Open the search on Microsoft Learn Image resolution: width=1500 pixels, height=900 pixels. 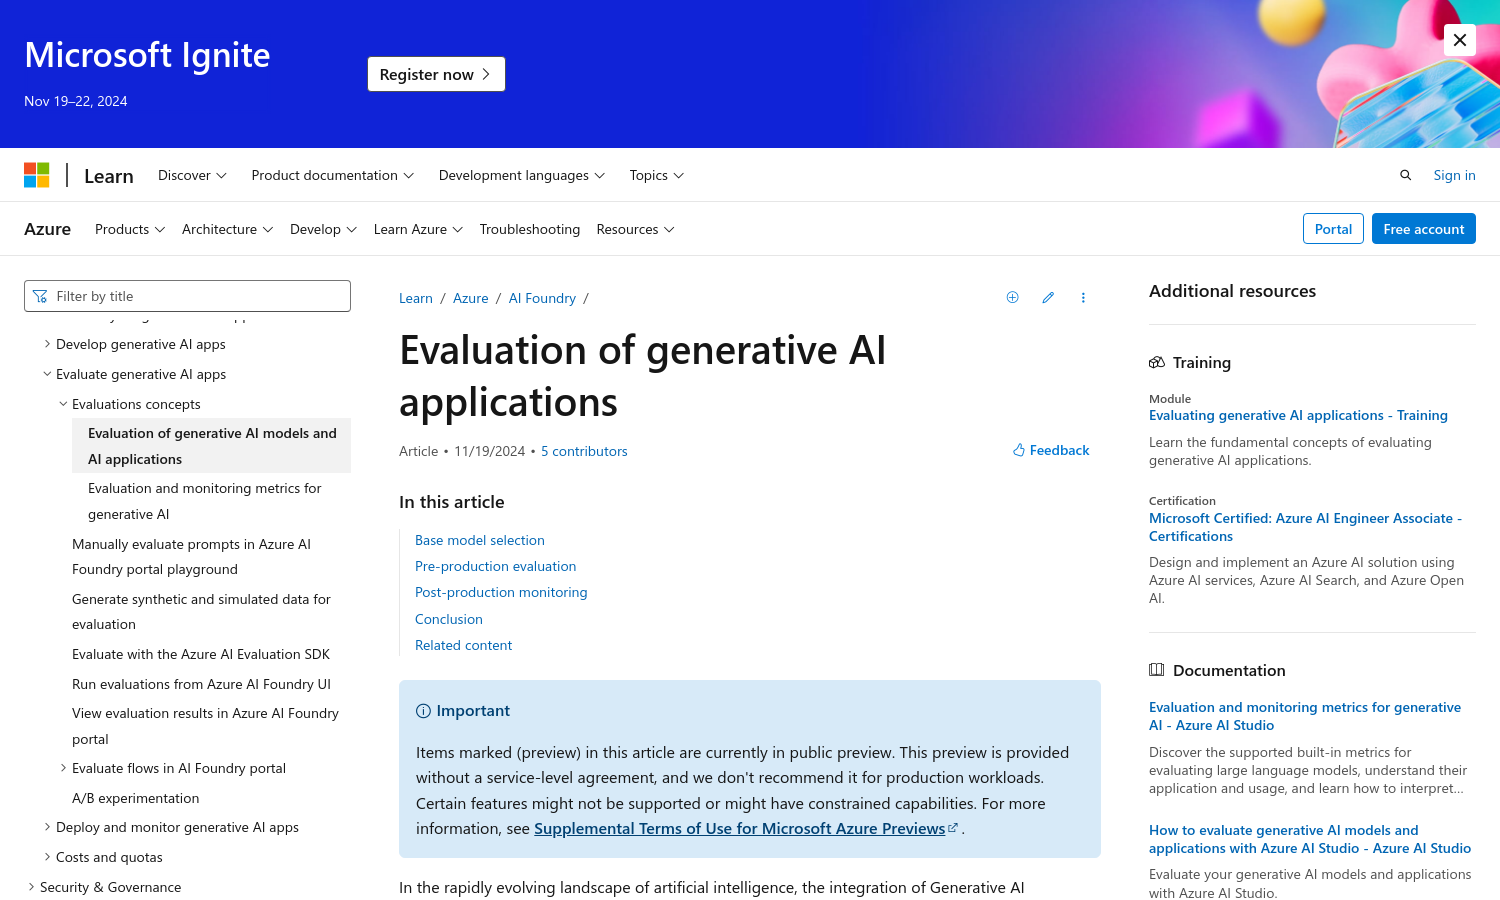click(x=1405, y=175)
